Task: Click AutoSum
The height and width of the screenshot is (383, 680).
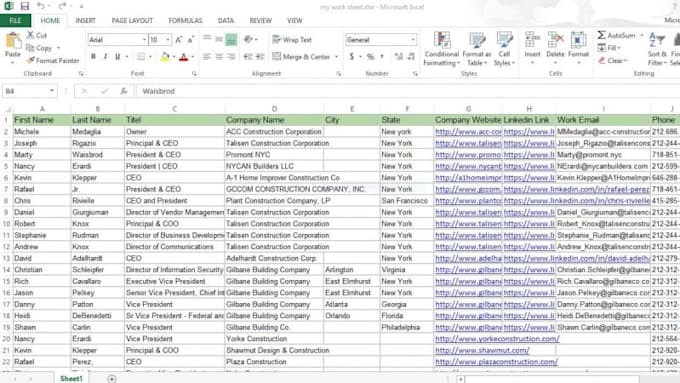Action: 617,35
